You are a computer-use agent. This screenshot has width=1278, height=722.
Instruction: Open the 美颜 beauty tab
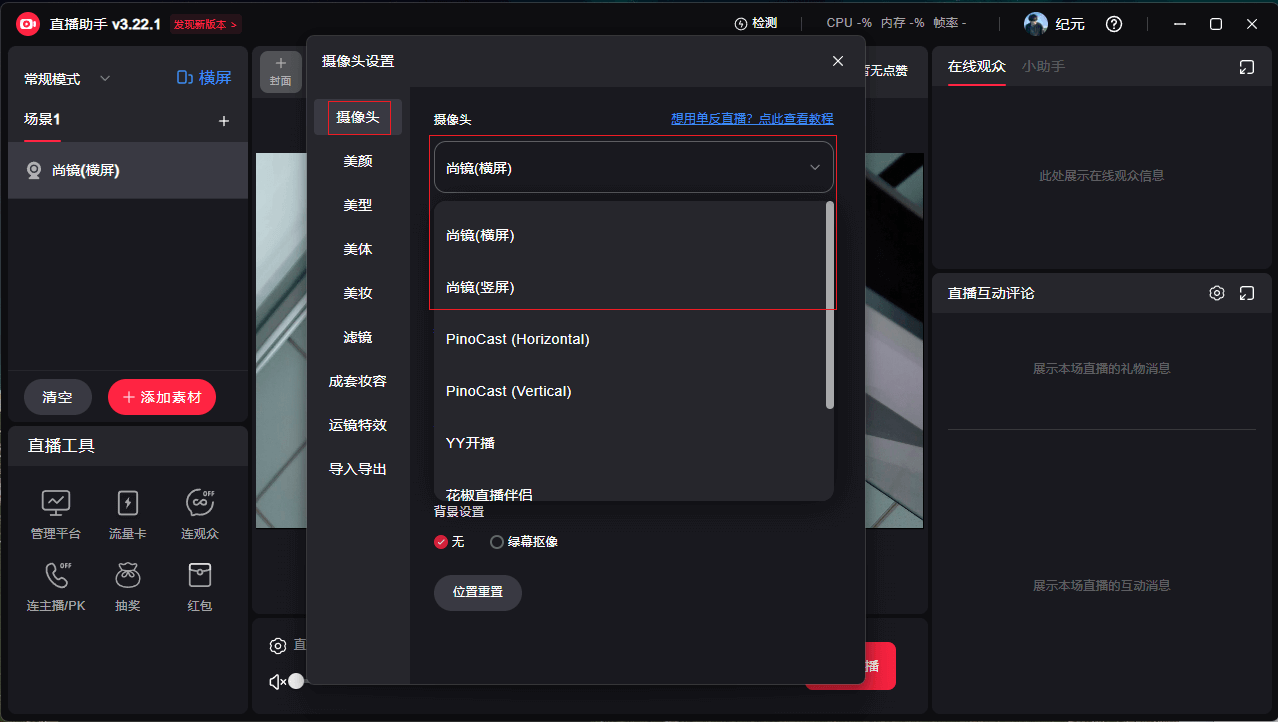(x=358, y=161)
